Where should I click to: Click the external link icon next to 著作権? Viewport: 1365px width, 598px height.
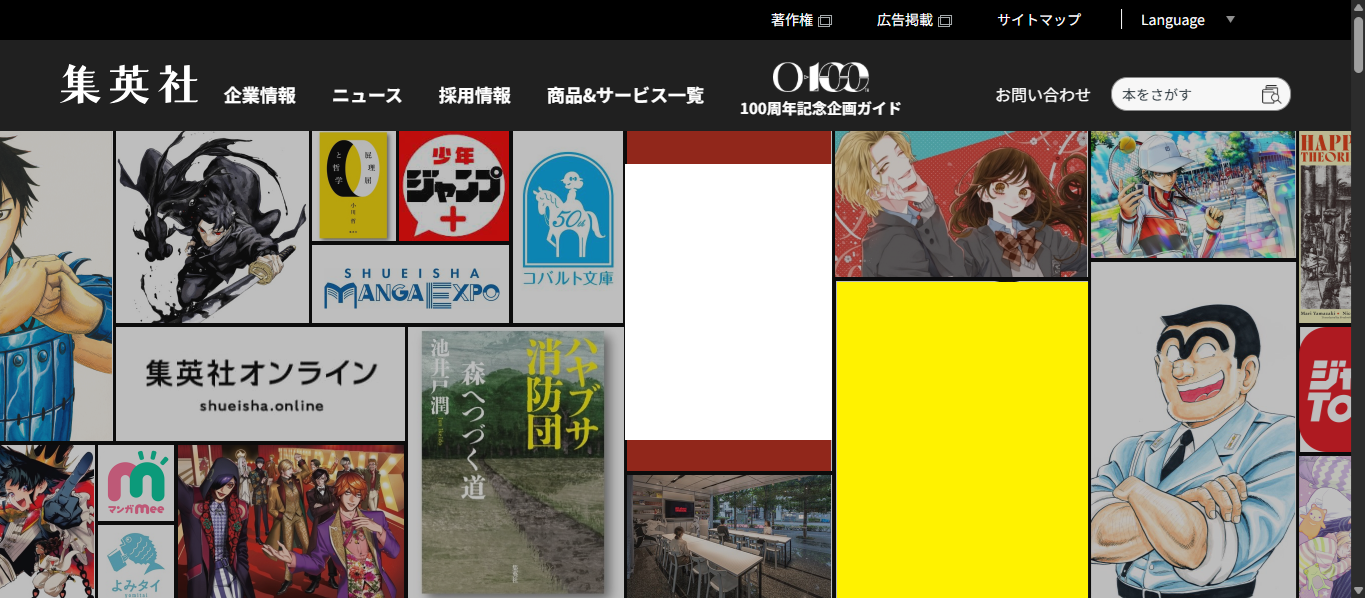tap(825, 21)
